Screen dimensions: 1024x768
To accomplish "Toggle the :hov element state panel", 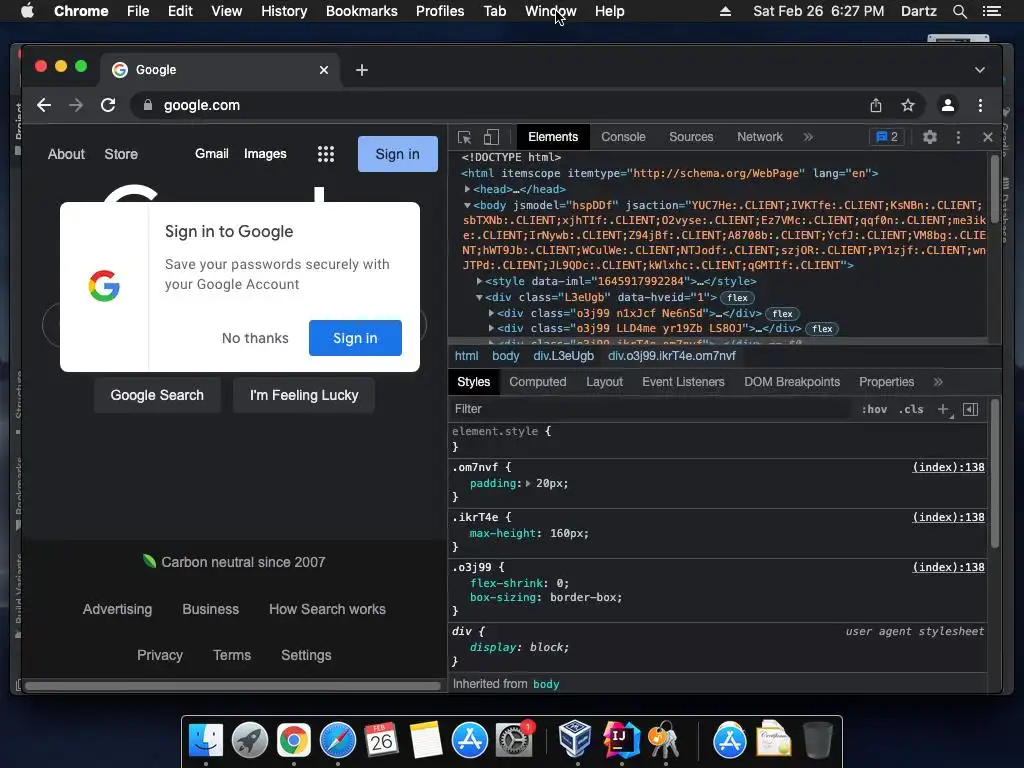I will click(x=874, y=409).
